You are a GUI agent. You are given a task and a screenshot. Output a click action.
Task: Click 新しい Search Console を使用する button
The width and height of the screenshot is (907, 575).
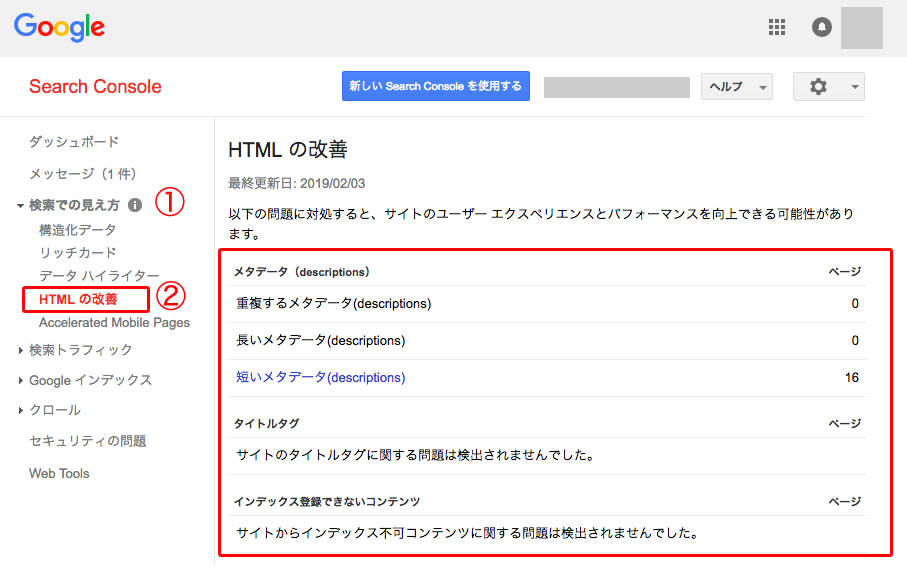click(435, 87)
